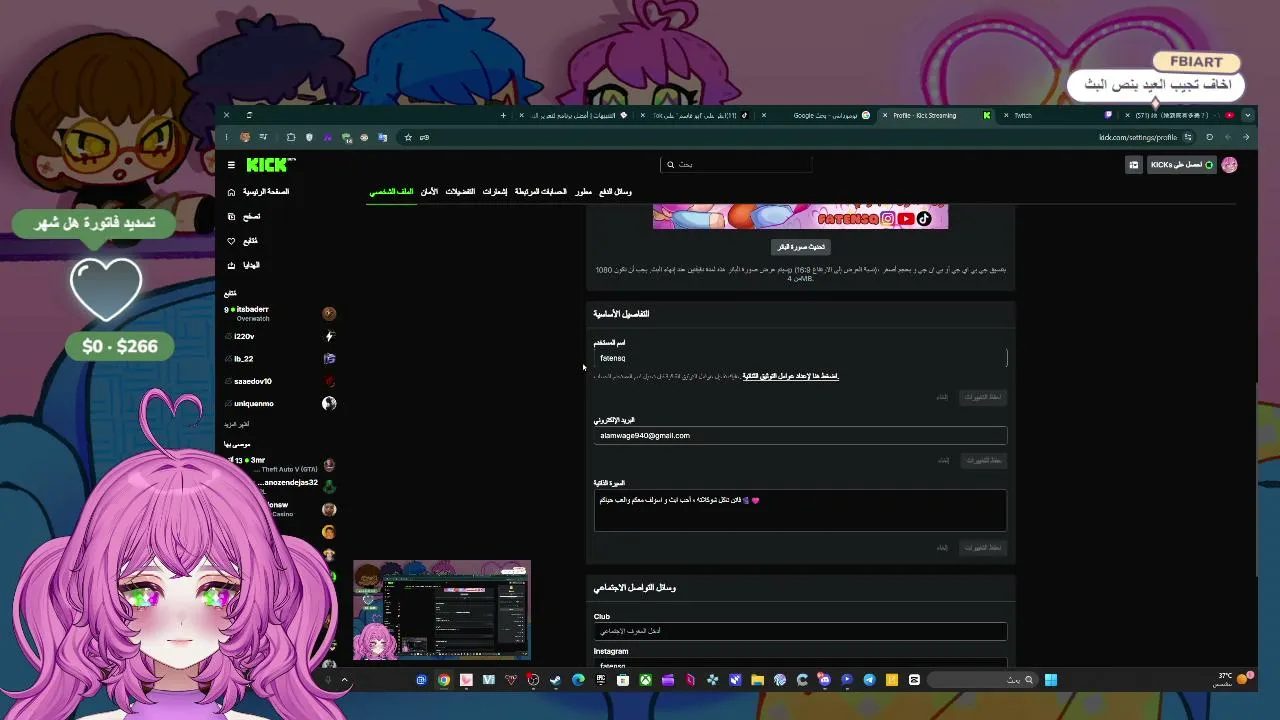Open a new browser tab with plus
1280x720 pixels.
click(x=503, y=115)
